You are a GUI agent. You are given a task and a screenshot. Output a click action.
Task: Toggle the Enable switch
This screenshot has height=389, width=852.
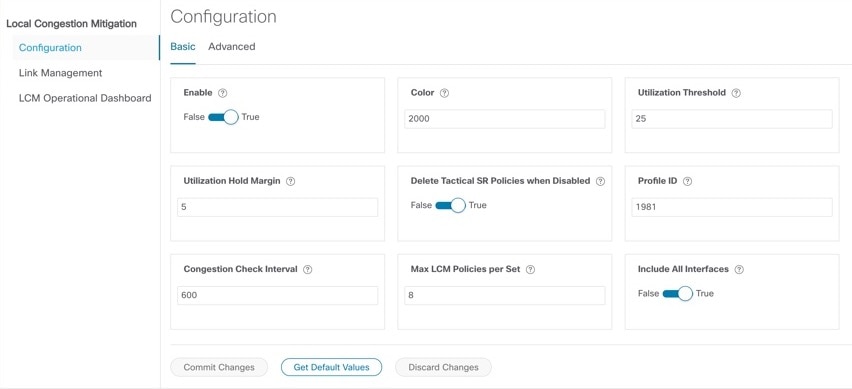223,117
